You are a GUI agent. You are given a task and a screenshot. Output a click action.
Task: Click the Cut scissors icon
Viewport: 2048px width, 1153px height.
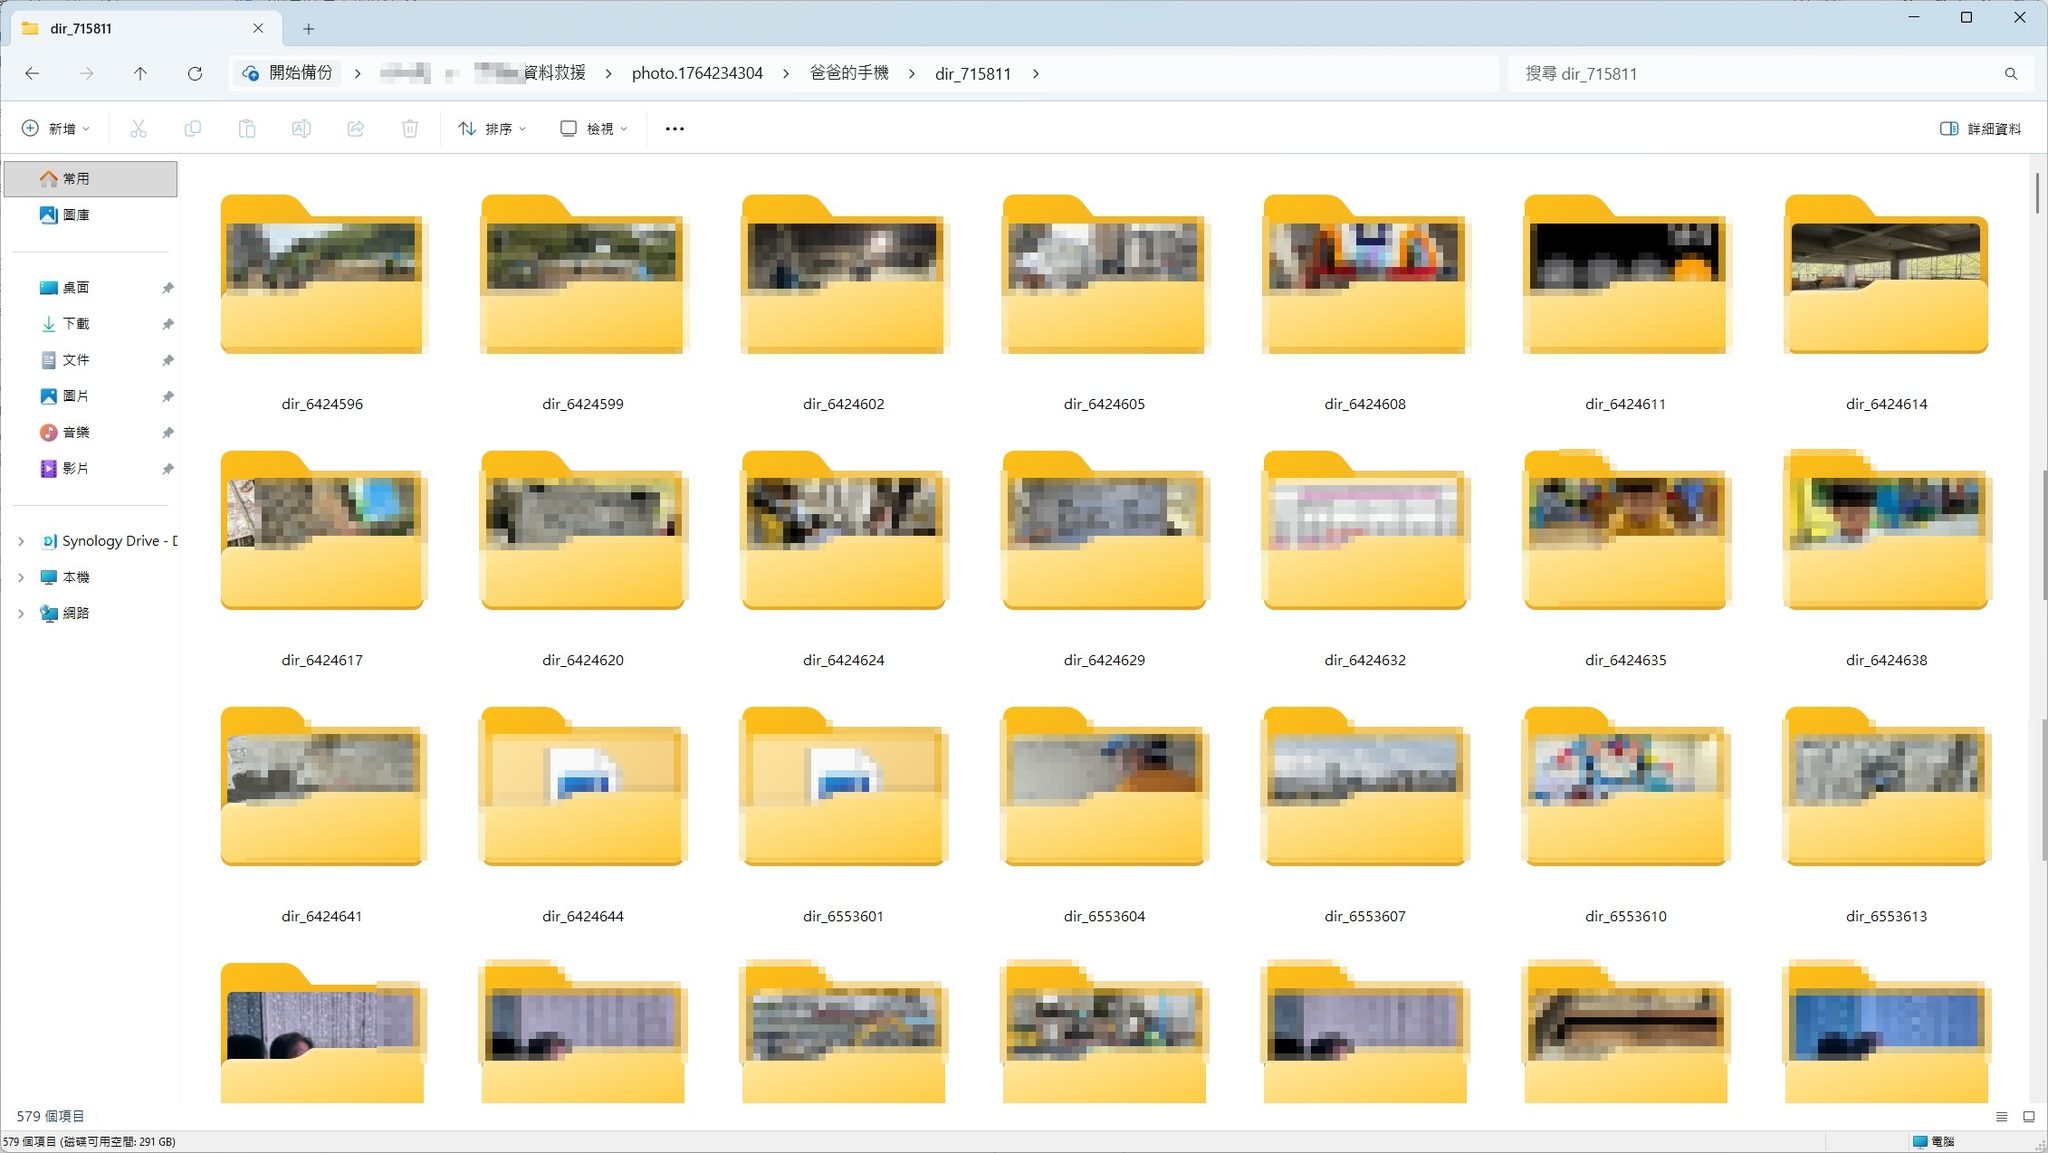pyautogui.click(x=138, y=129)
